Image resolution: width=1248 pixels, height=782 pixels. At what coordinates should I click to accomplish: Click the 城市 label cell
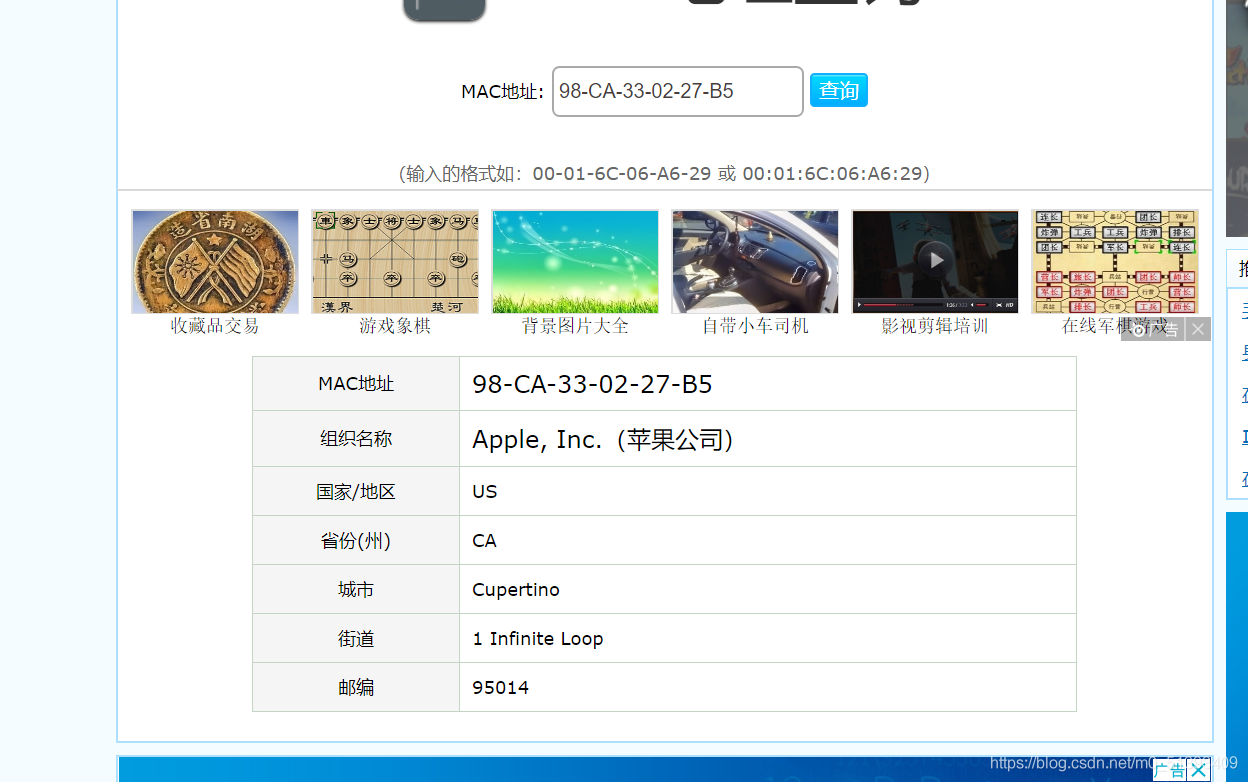pyautogui.click(x=356, y=589)
